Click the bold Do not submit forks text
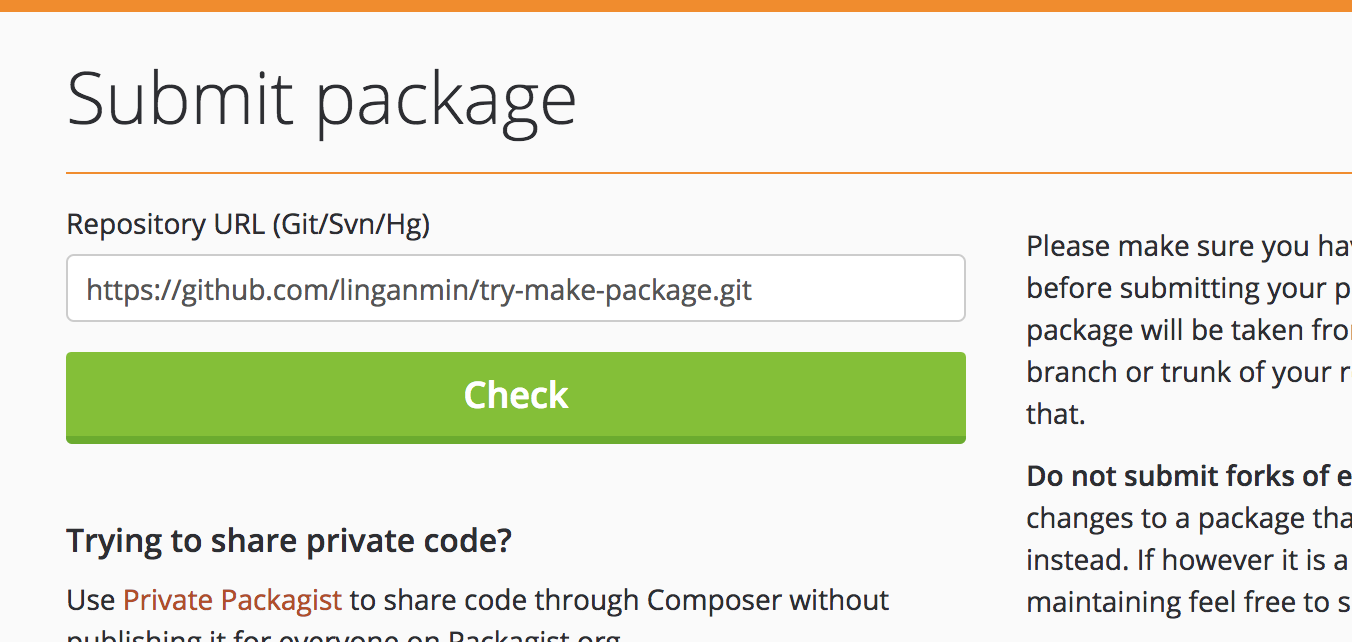 [x=1189, y=476]
